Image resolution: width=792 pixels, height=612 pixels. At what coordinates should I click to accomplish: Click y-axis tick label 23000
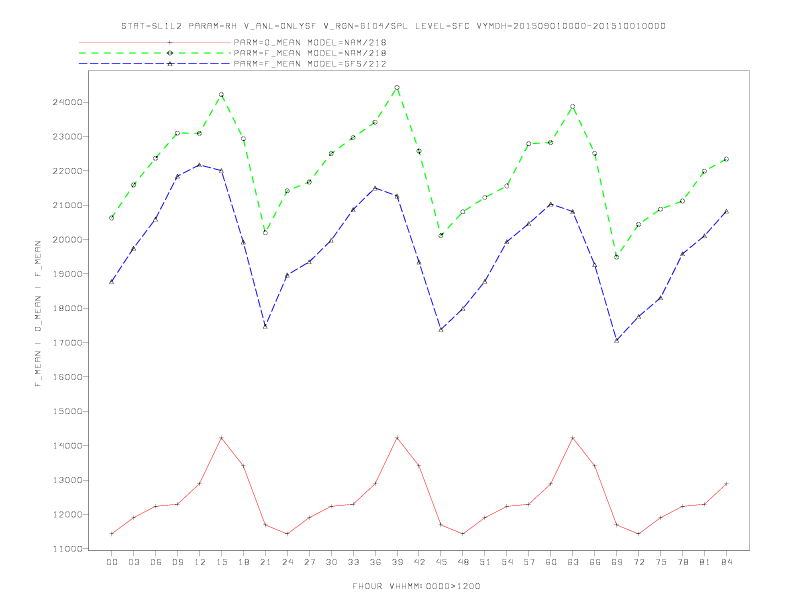click(x=67, y=137)
